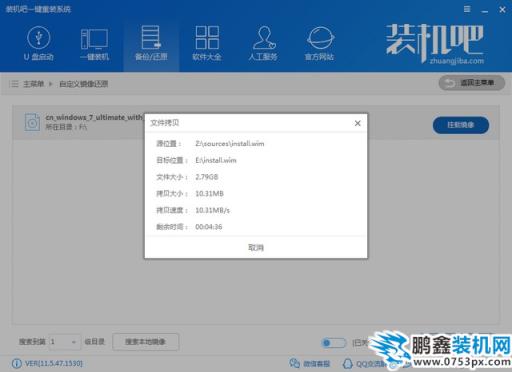512x372 pixels.
Task: Select the 一键装机 one-click install icon
Action: pos(94,44)
